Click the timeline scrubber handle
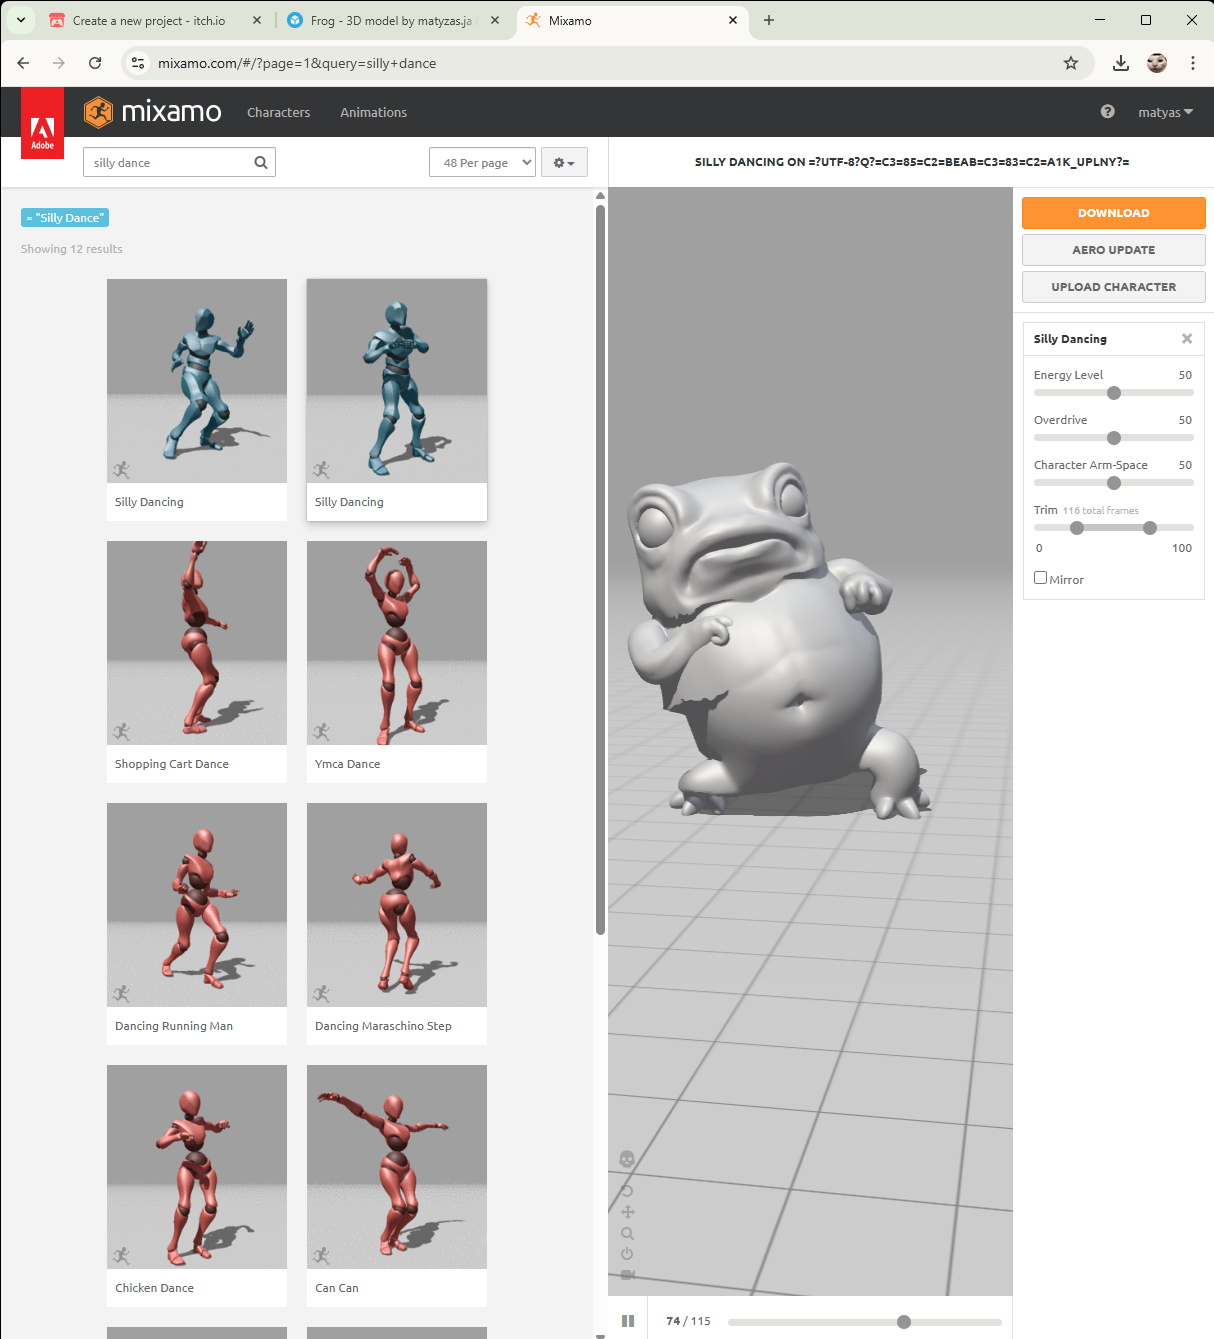Screen dimensions: 1214x1339 click(904, 1322)
